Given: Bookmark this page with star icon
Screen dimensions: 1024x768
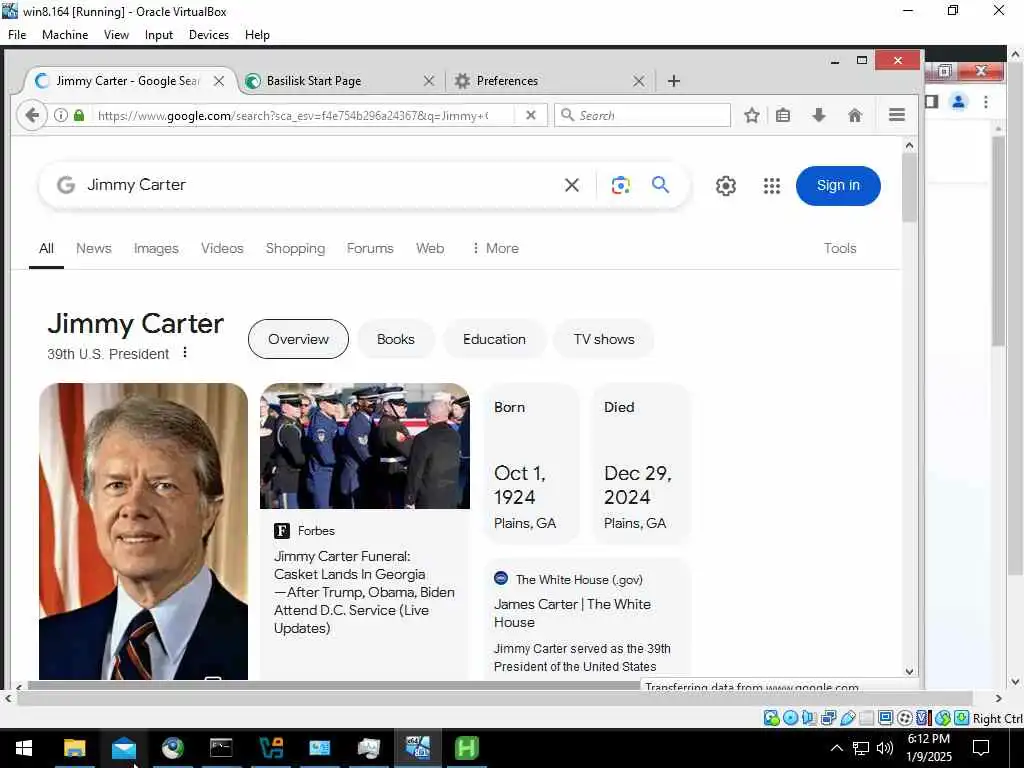Looking at the screenshot, I should [752, 116].
